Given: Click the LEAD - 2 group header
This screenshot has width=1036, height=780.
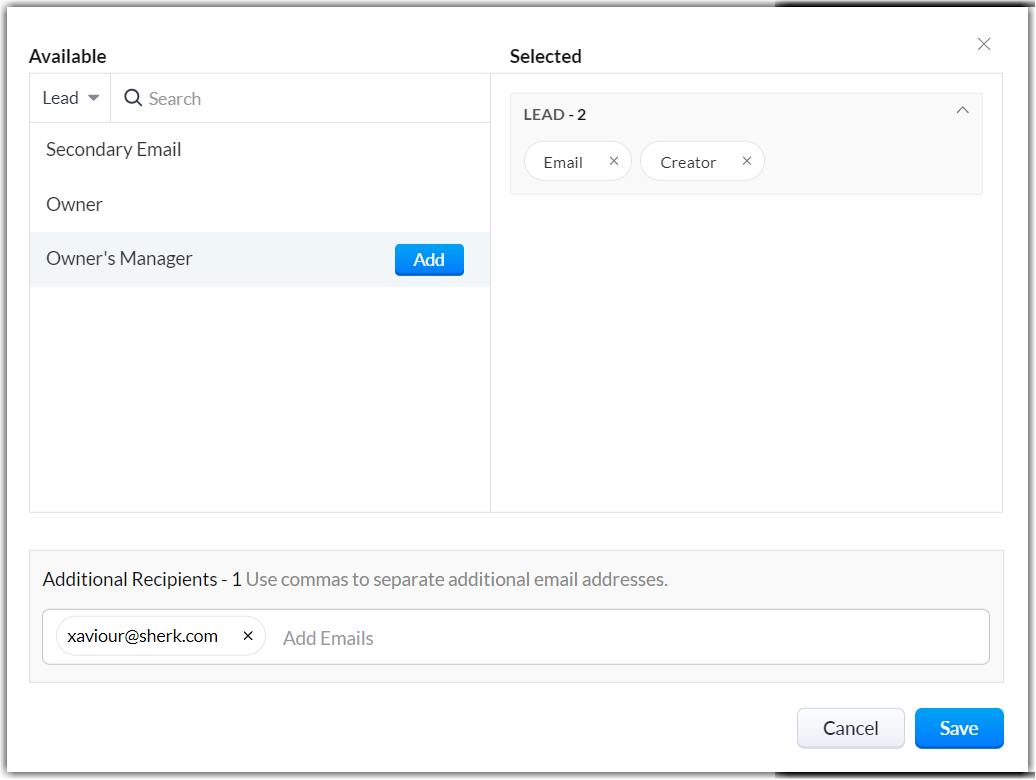Looking at the screenshot, I should coord(556,115).
